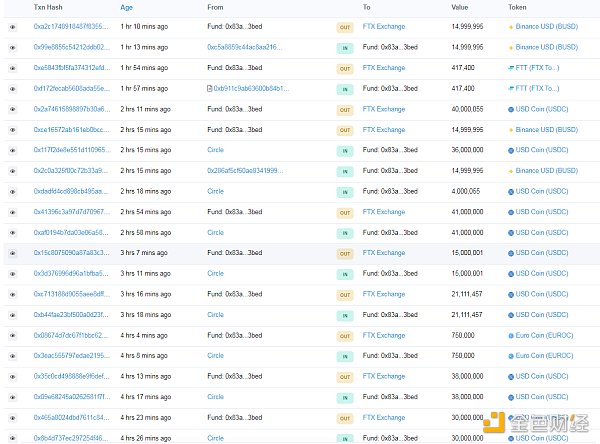Open sender address 0xc5a8859c44ac8aa216
This screenshot has width=600, height=444.
pyautogui.click(x=243, y=47)
